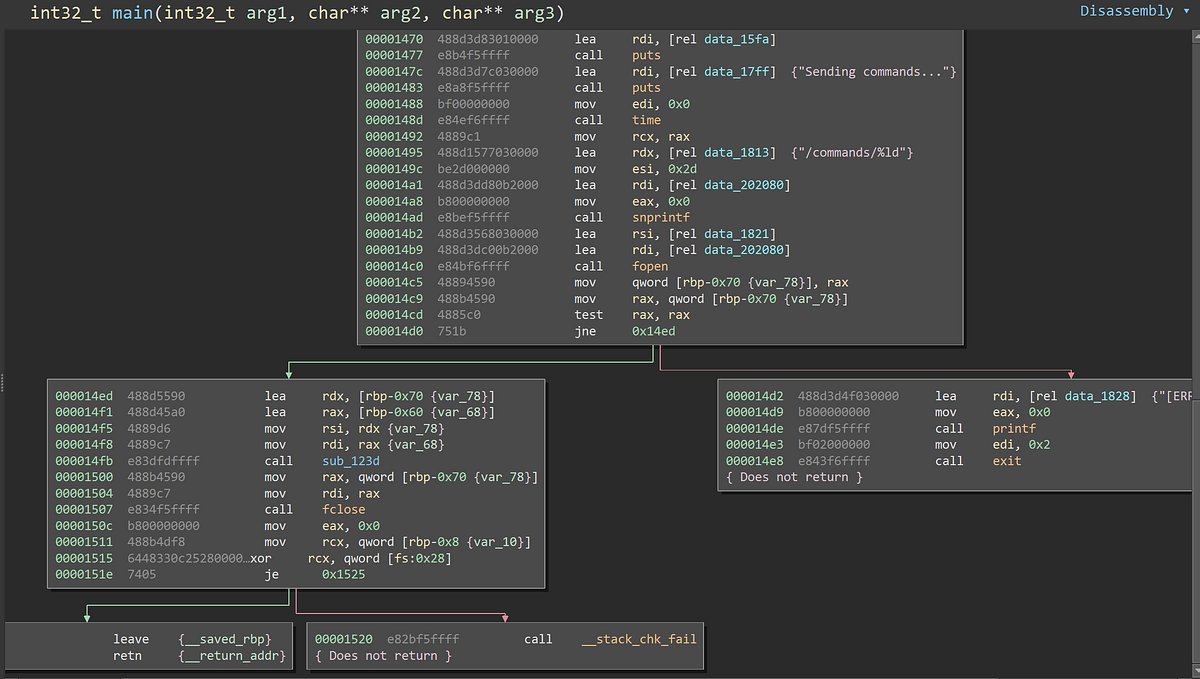Click the __saved_rbp annotation
The image size is (1200, 679).
[225, 639]
